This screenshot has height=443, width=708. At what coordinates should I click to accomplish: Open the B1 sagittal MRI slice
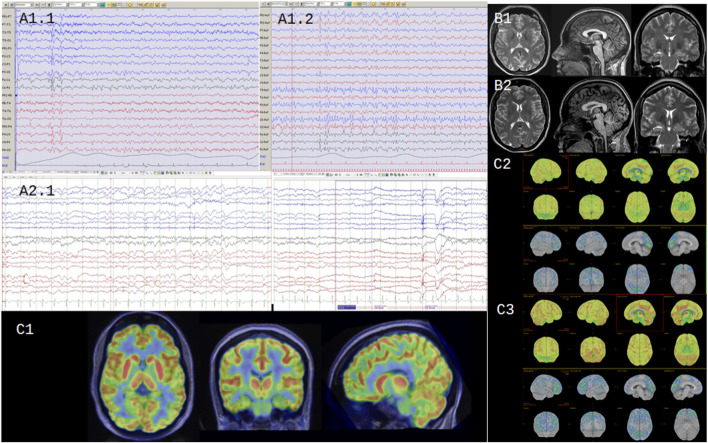592,42
